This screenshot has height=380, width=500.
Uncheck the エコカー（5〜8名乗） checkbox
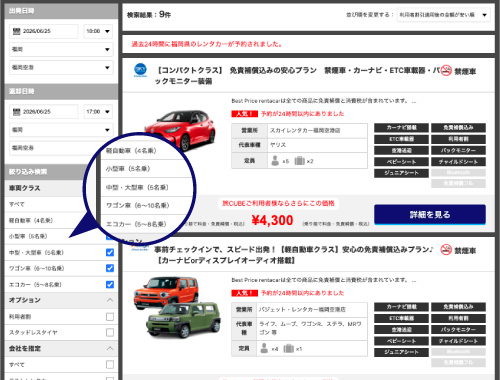pyautogui.click(x=110, y=284)
